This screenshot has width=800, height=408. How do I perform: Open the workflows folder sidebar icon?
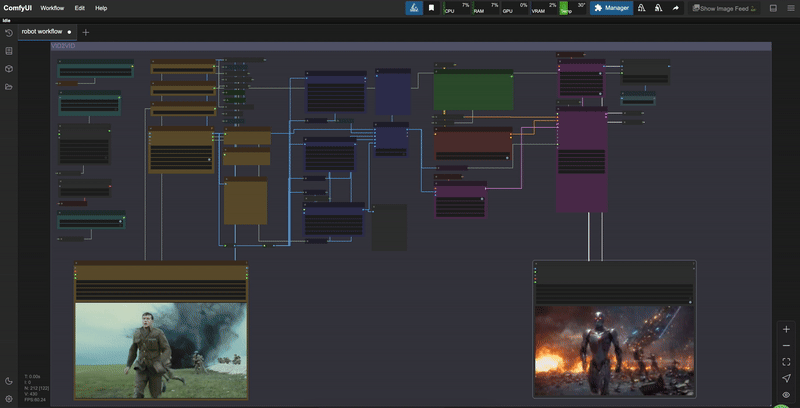[9, 87]
